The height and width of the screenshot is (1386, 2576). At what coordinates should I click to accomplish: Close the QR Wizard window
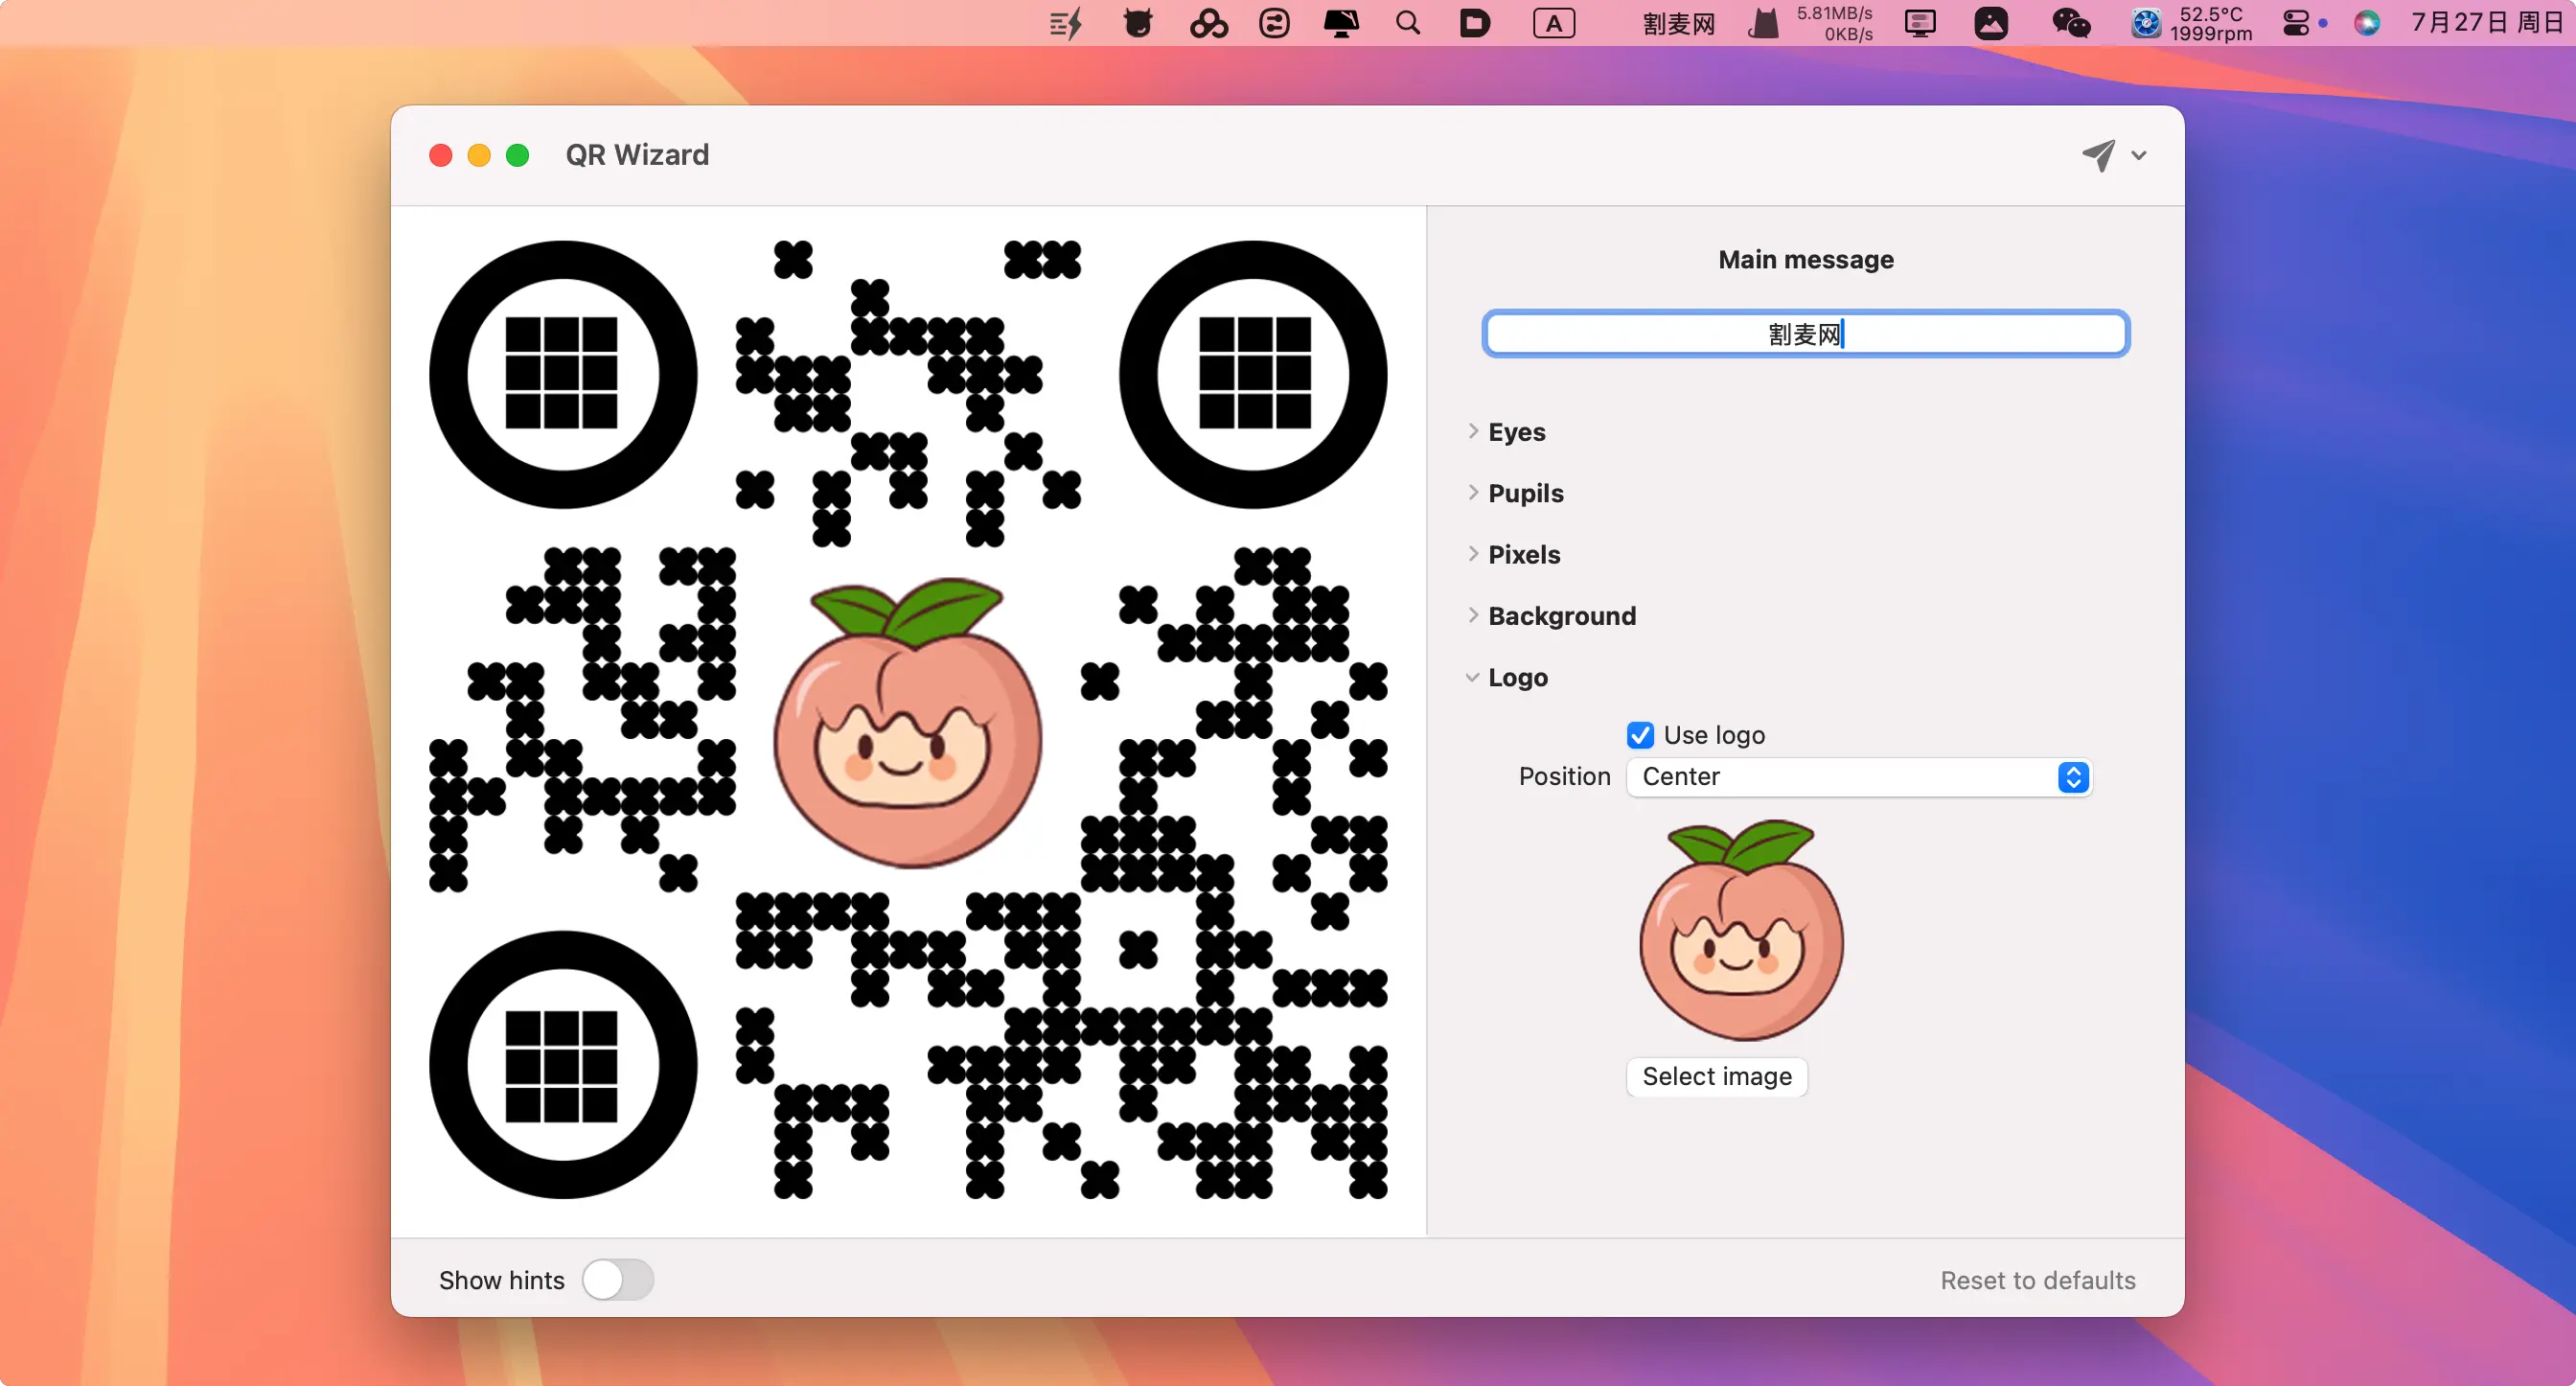(x=441, y=155)
